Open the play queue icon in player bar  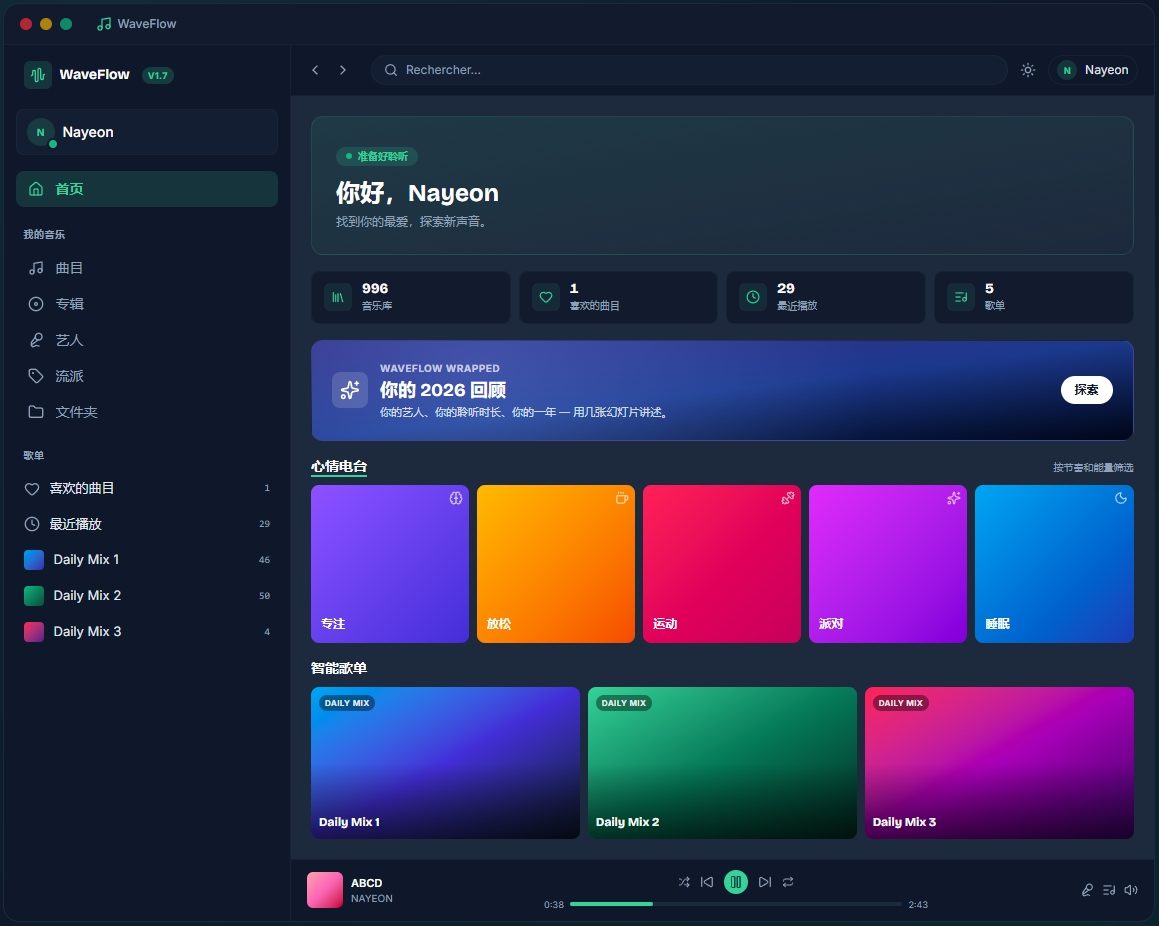click(x=1109, y=890)
